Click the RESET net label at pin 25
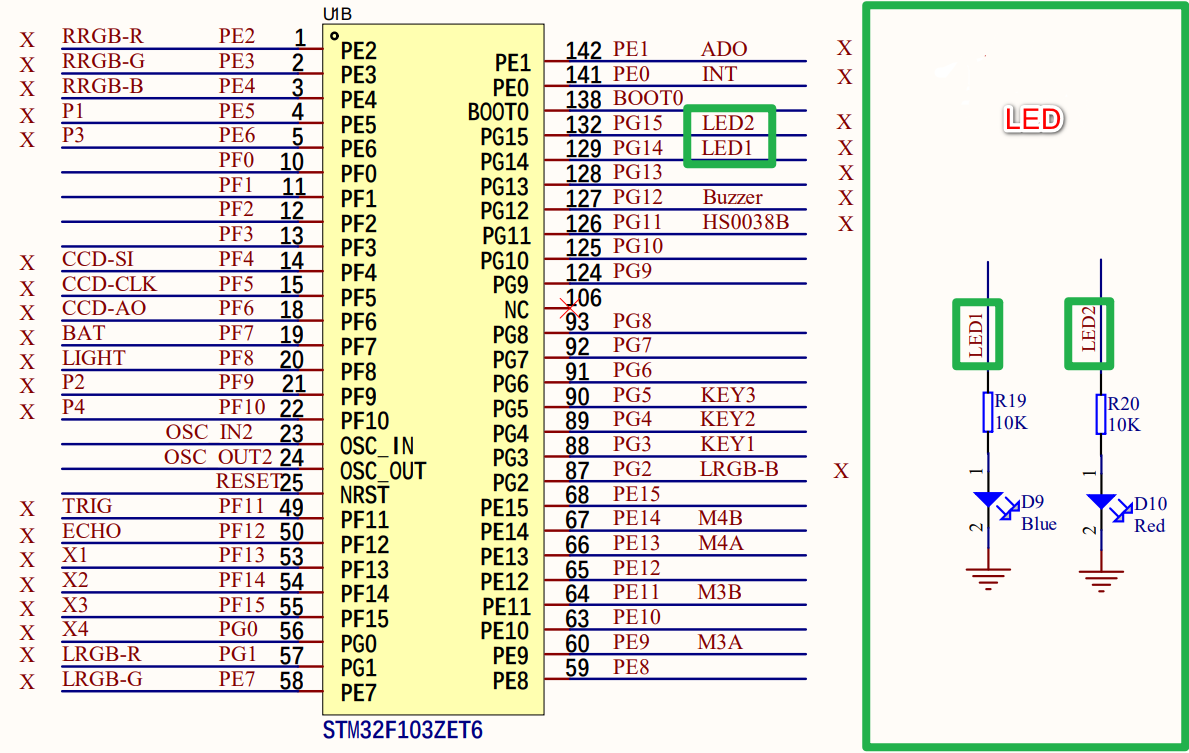 [248, 481]
